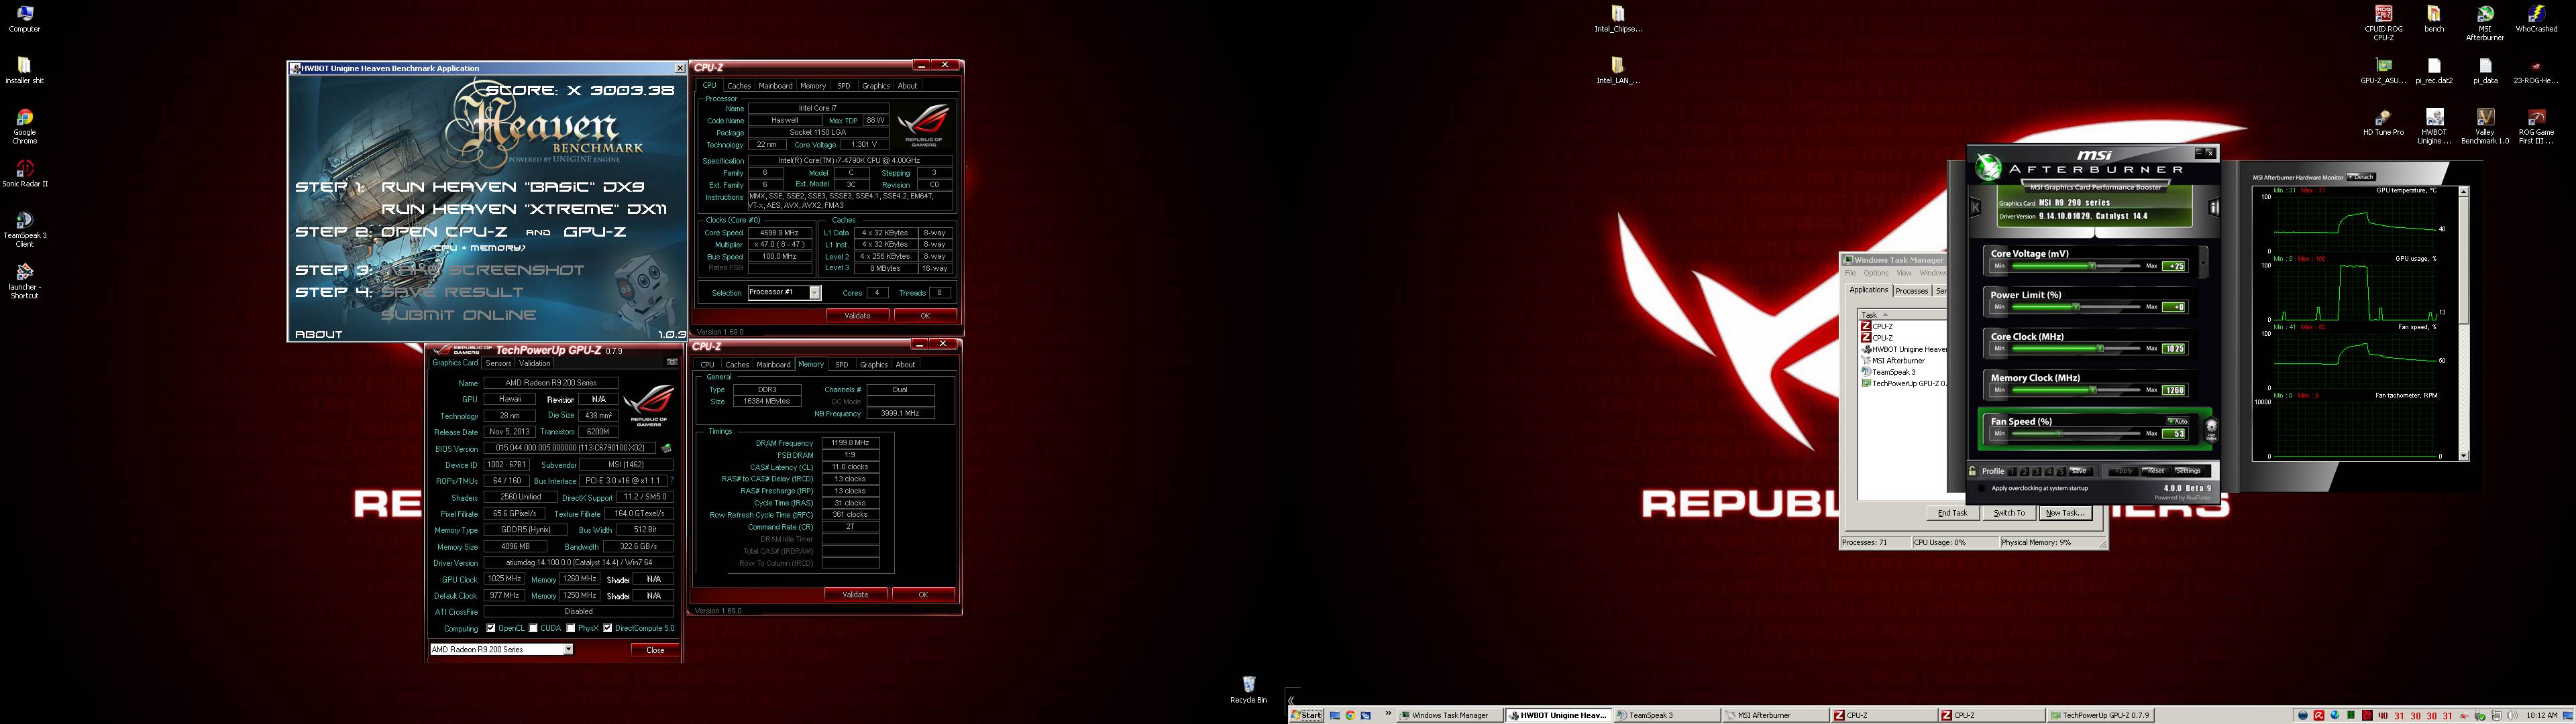Screen dimensions: 2576x724
Task: Launch Valley Benchmark 1.0 desktop icon
Action: click(x=2485, y=127)
